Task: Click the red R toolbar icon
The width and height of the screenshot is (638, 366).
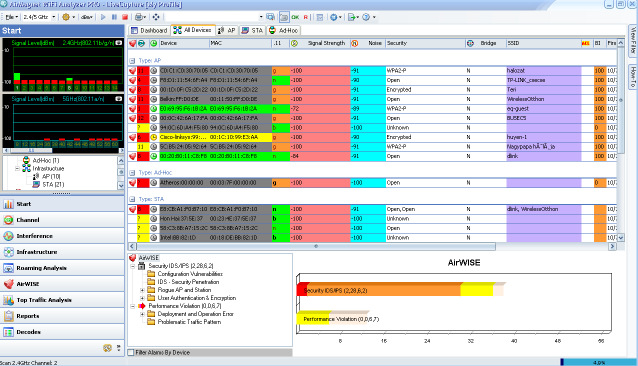Action: coord(306,17)
